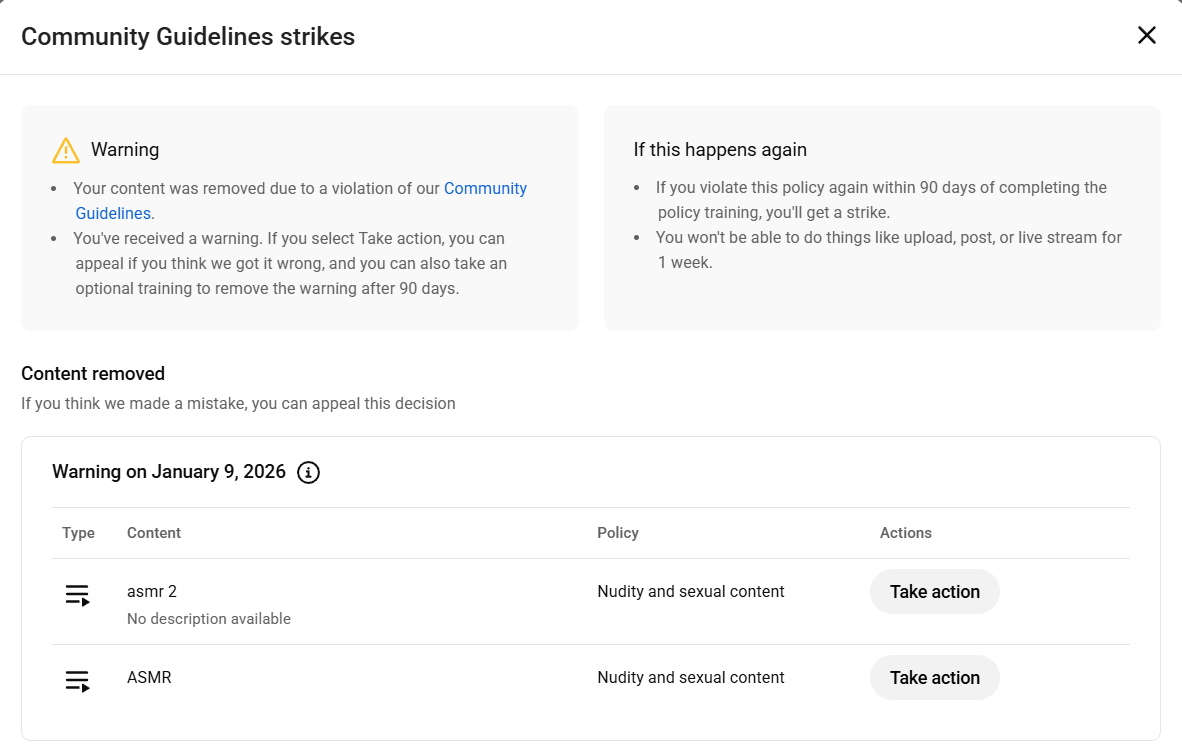Viewport: 1182px width, 751px height.
Task: Click the "If this happens again" heading
Action: click(720, 150)
